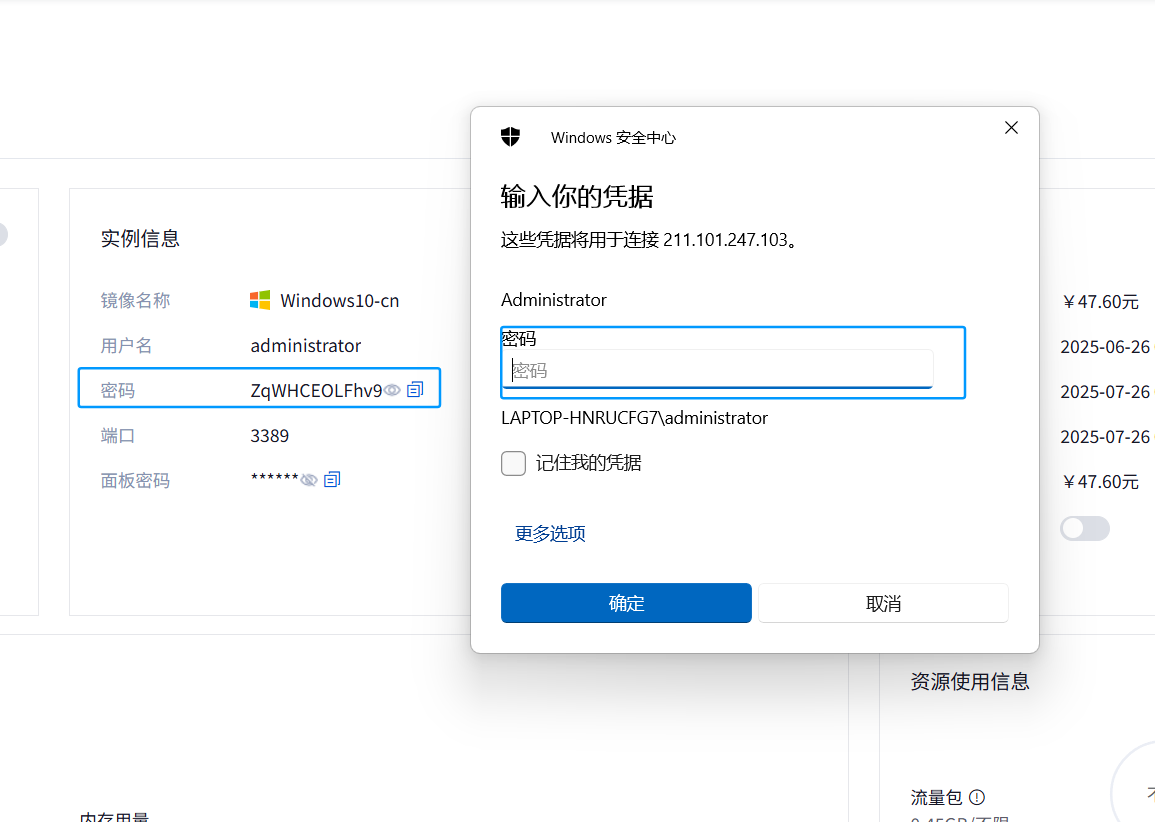The image size is (1155, 822).
Task: Focus the 密码 input field in the dialog
Action: [717, 370]
